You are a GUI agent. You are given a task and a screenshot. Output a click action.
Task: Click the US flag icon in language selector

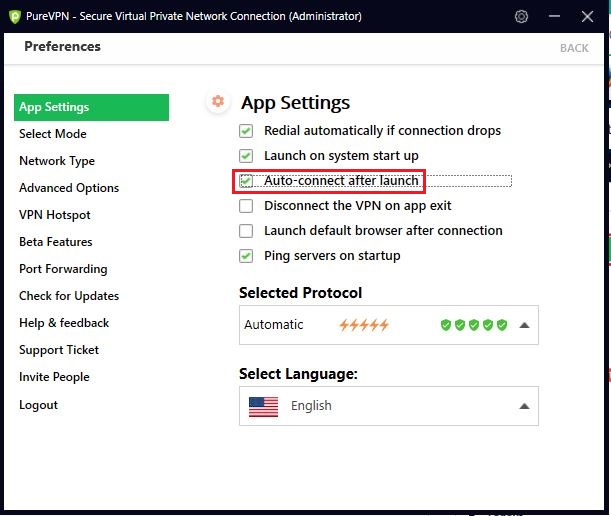(263, 406)
